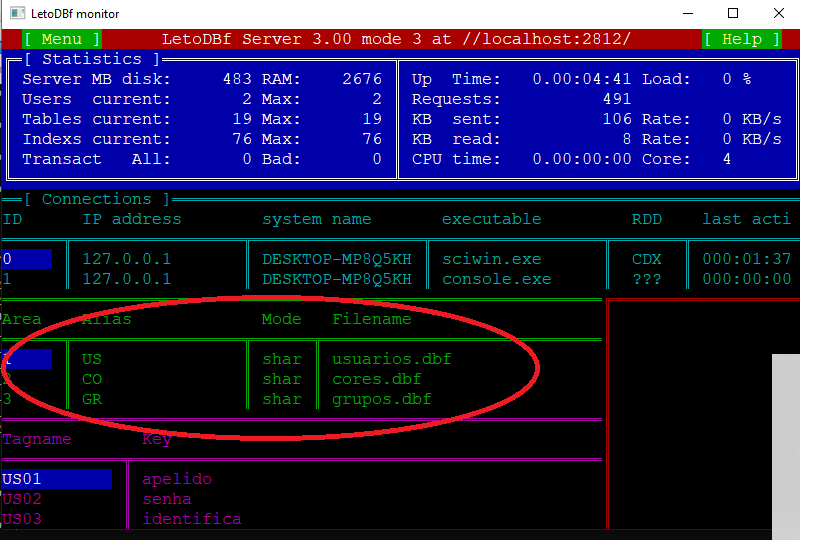Screen dimensions: 819x540
Task: Click IP address of console.exe connection
Action: coord(126,279)
